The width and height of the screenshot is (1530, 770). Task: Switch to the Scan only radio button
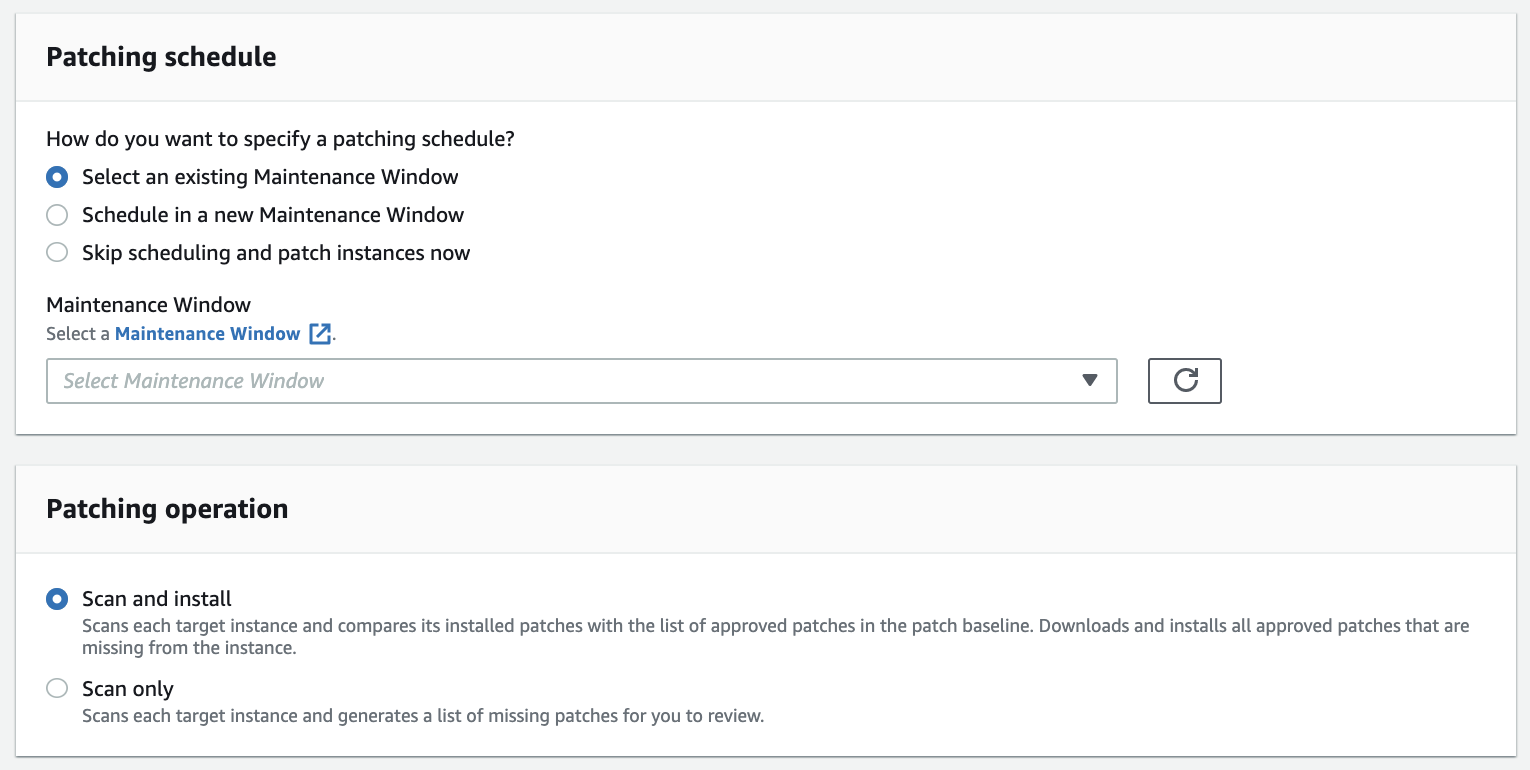coord(58,689)
